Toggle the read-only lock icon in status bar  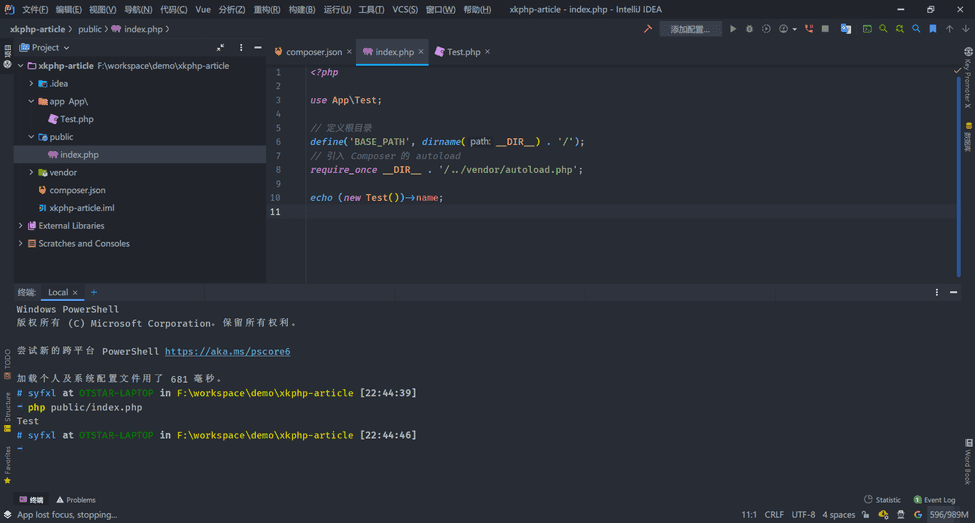(868, 515)
